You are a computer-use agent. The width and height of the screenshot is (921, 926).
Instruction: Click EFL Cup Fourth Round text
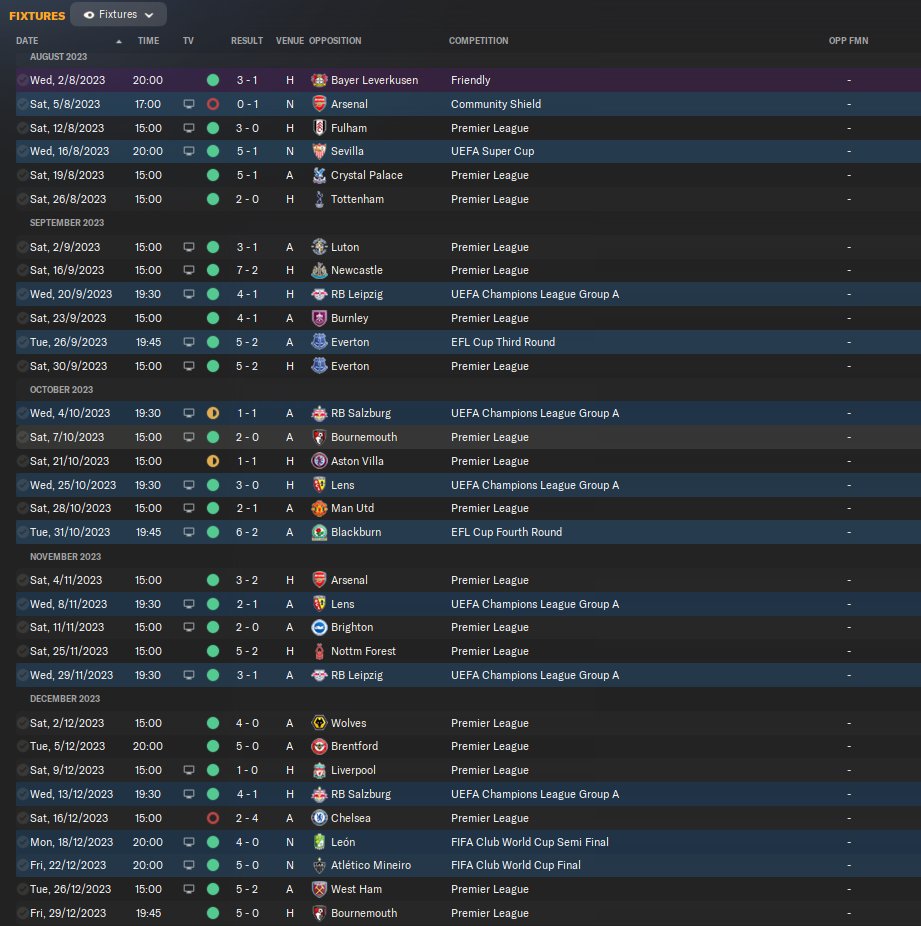point(506,533)
